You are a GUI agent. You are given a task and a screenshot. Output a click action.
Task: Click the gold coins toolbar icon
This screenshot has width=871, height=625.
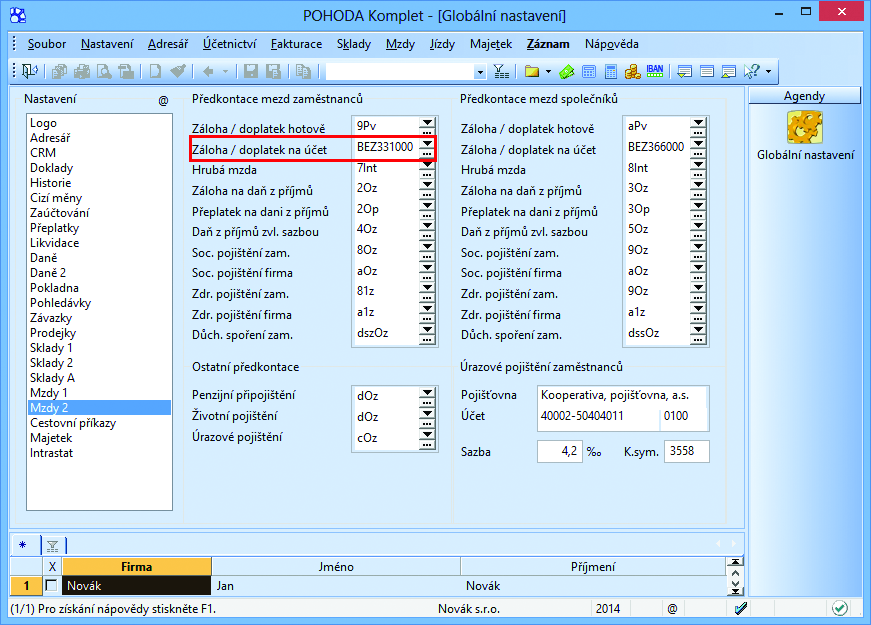(633, 71)
